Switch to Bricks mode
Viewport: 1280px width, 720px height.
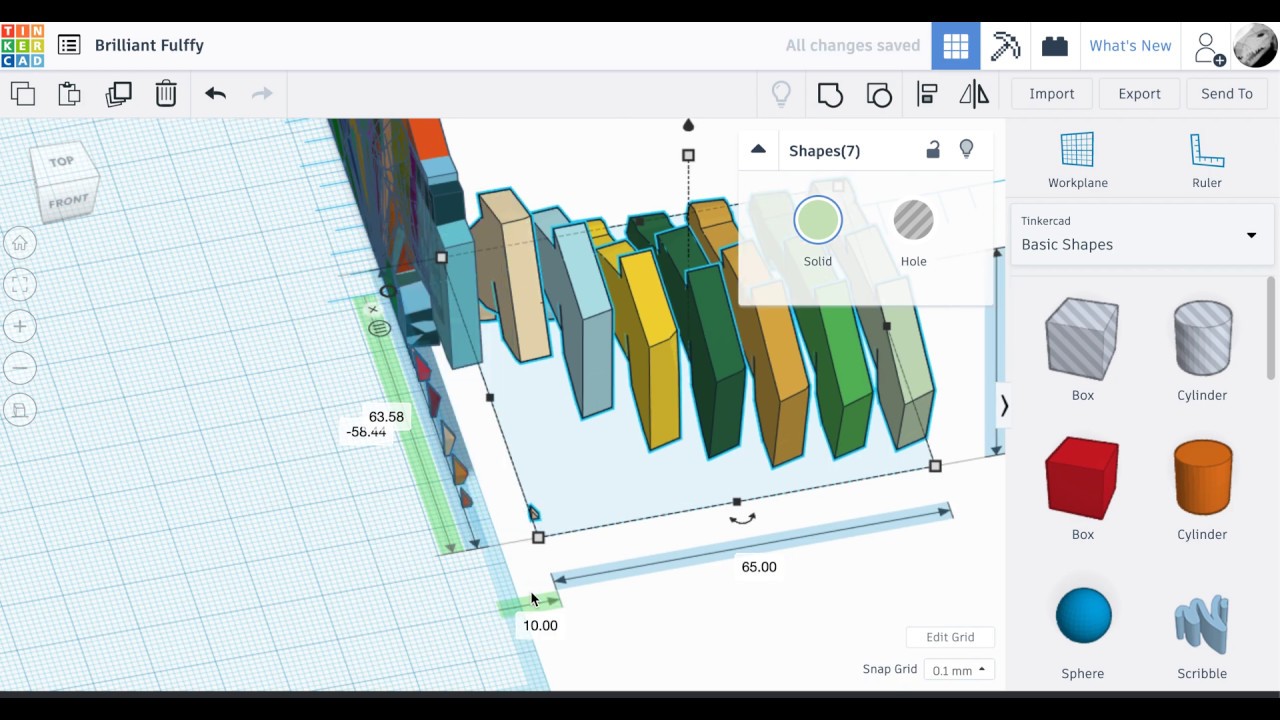pos(1054,46)
